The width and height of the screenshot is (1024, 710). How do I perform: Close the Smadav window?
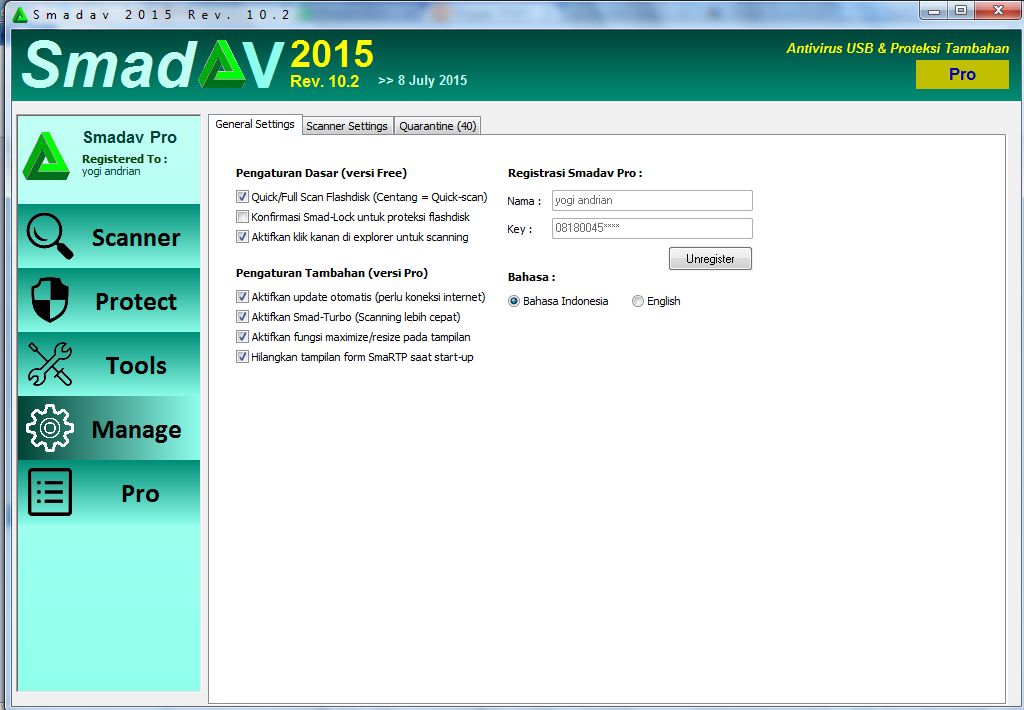pyautogui.click(x=998, y=10)
